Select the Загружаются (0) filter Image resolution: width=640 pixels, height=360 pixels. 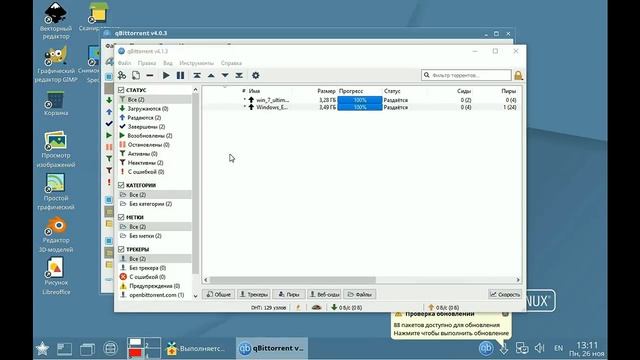click(x=154, y=109)
